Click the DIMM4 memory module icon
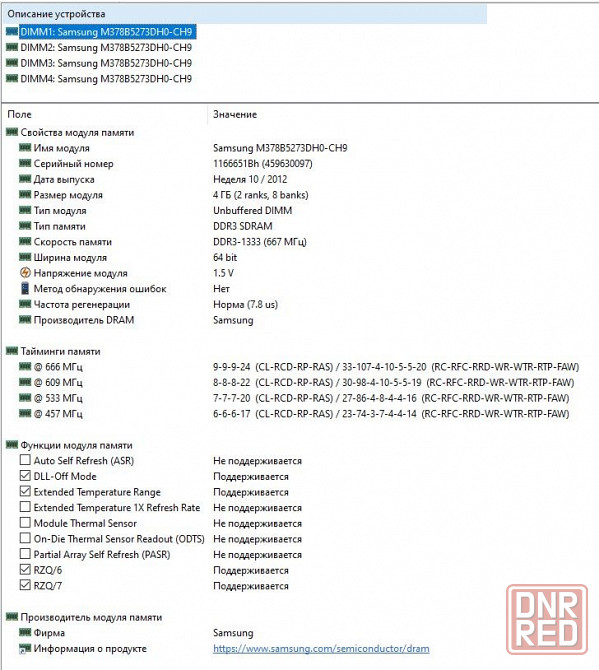Image resolution: width=599 pixels, height=670 pixels. [12, 78]
